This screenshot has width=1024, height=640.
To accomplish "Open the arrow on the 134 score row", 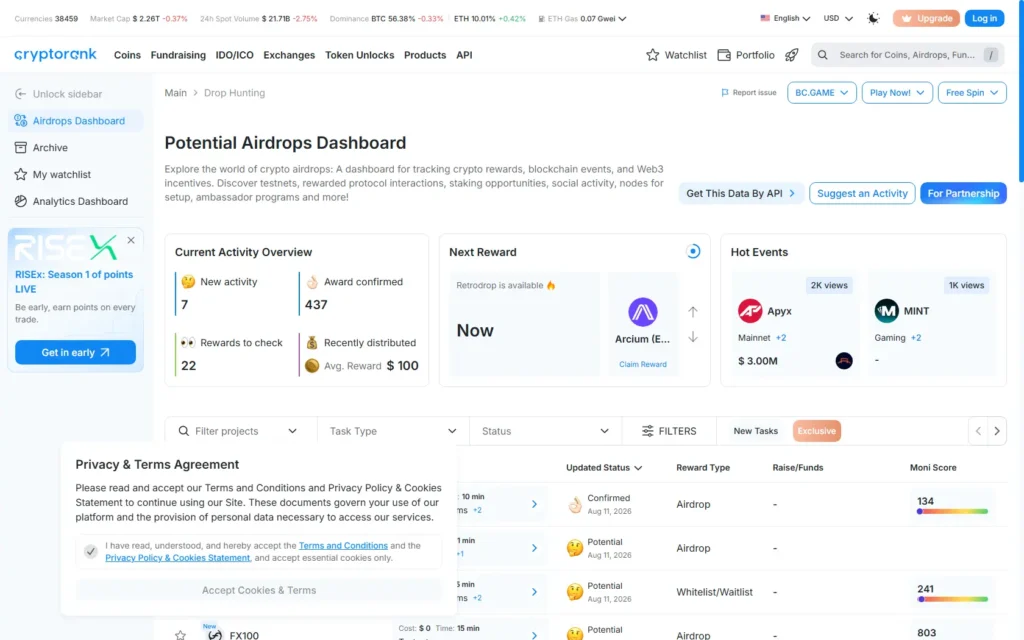I will tap(534, 504).
